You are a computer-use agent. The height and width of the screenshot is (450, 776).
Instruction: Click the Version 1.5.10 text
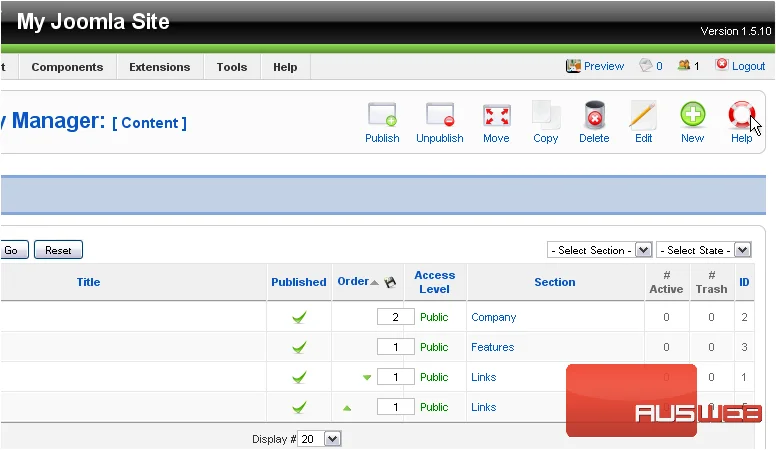click(735, 31)
